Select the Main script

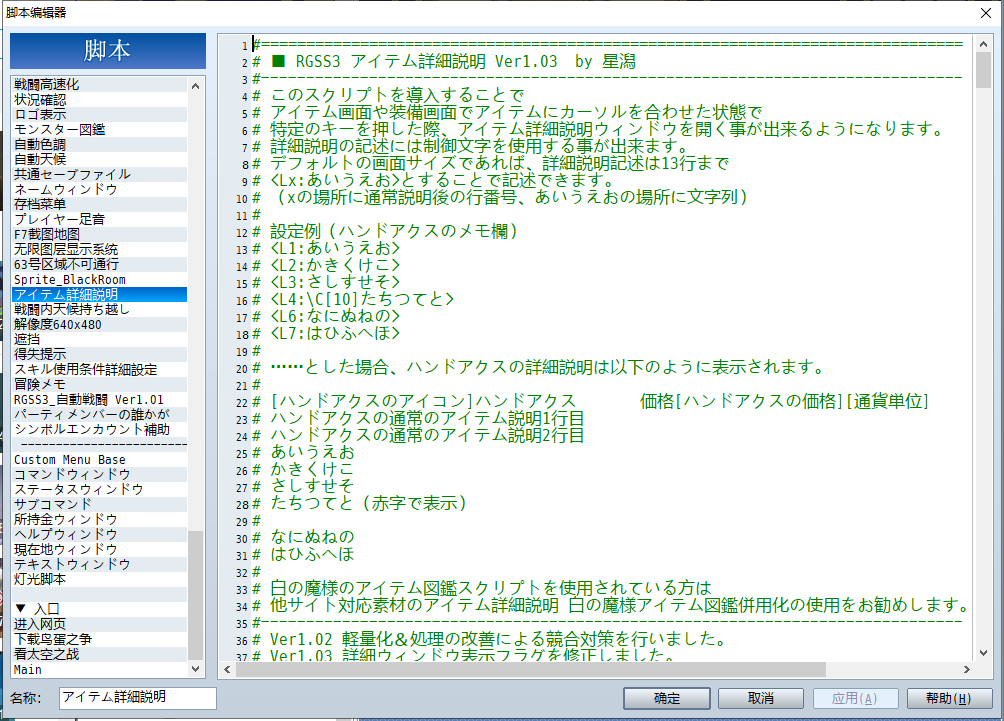point(100,669)
